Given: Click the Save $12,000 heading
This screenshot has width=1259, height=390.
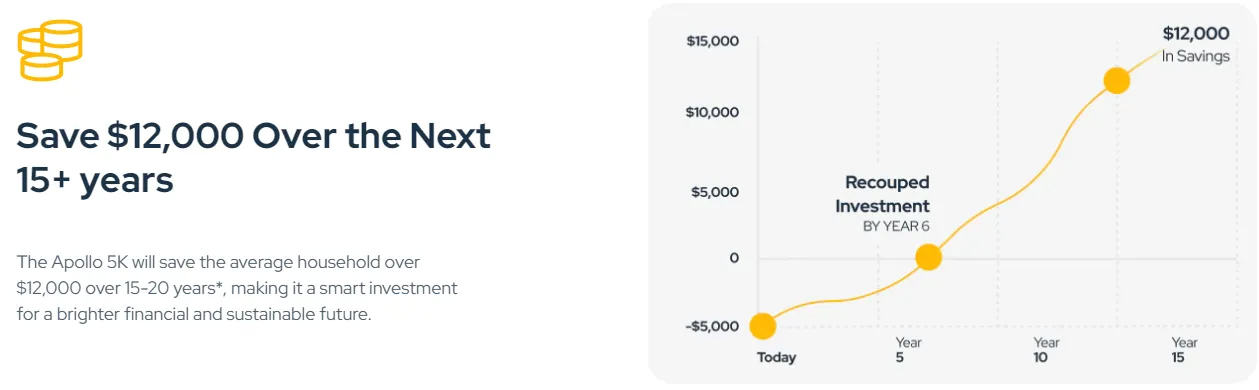Looking at the screenshot, I should 254,158.
